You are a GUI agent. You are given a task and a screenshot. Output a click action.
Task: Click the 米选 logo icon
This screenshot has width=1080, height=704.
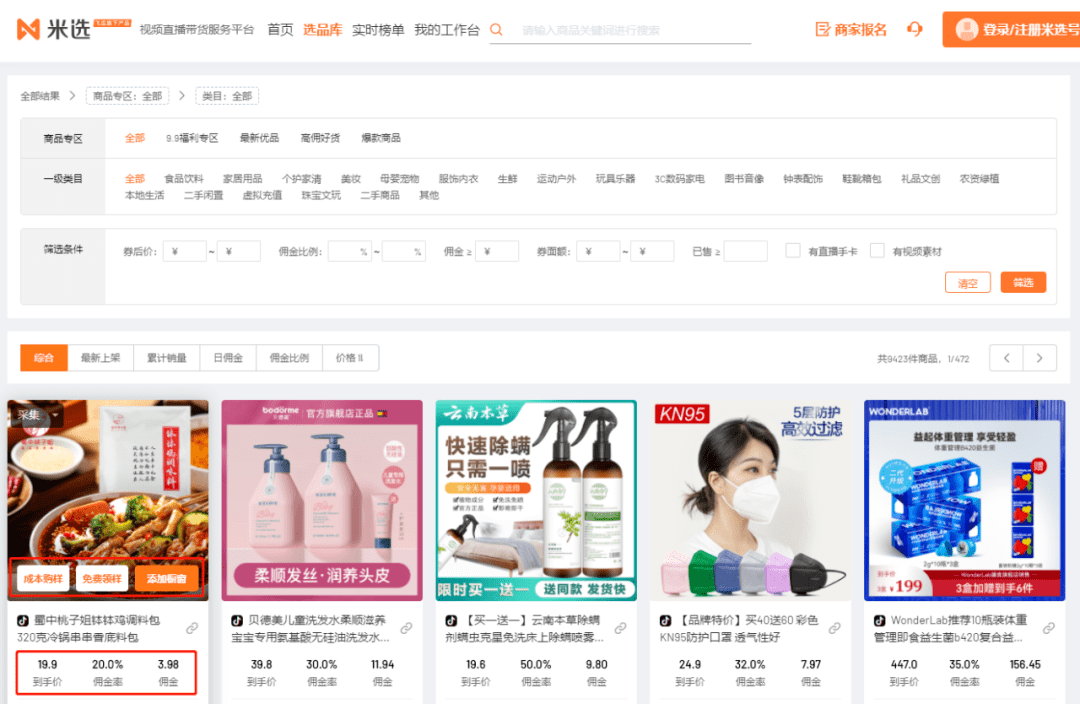(28, 29)
